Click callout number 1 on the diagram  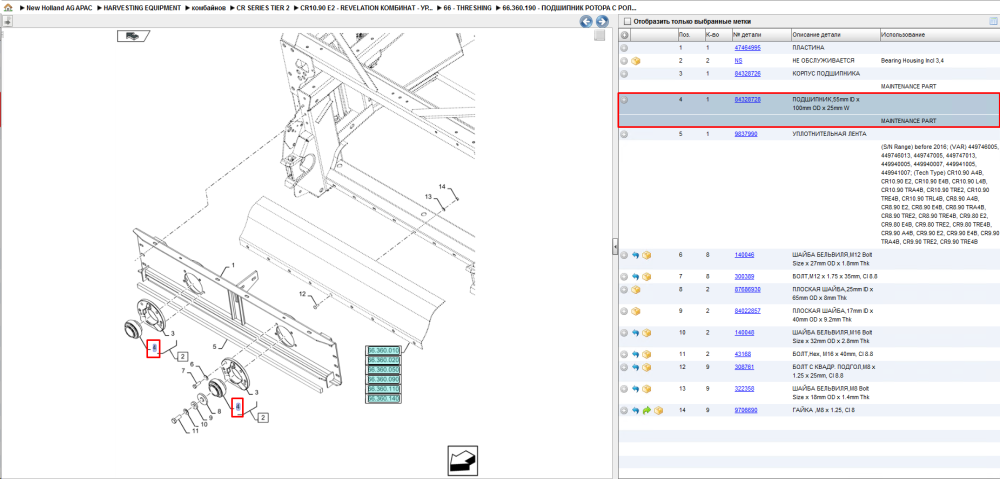pos(233,265)
